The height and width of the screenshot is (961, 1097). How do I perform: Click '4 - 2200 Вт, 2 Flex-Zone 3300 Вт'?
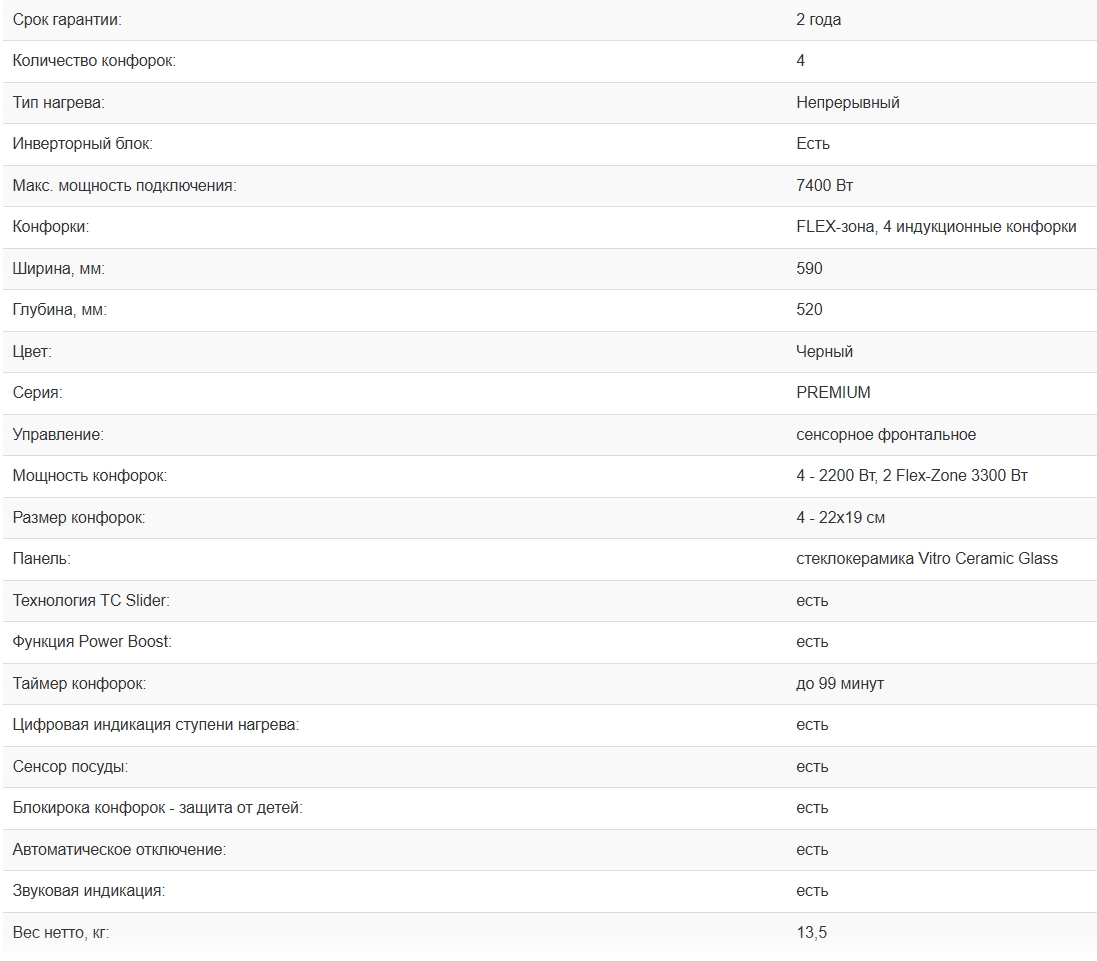[911, 476]
